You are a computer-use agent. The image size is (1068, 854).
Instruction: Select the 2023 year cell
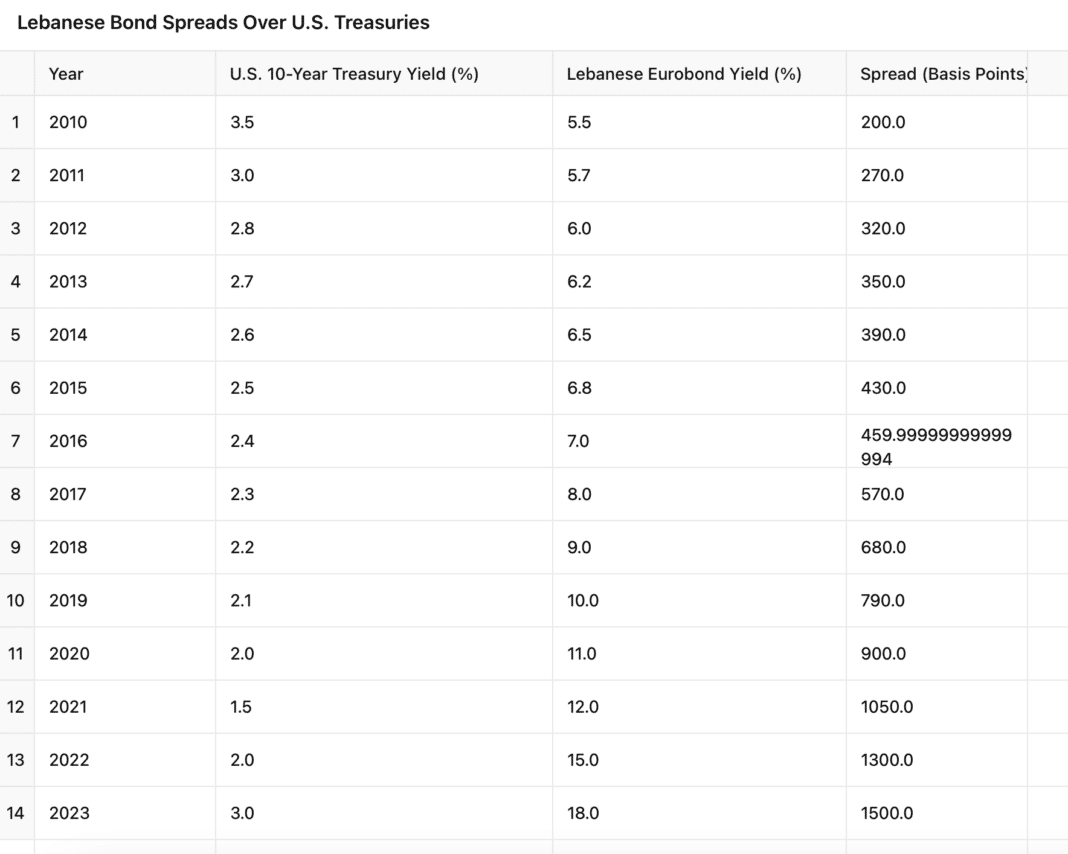pos(68,813)
